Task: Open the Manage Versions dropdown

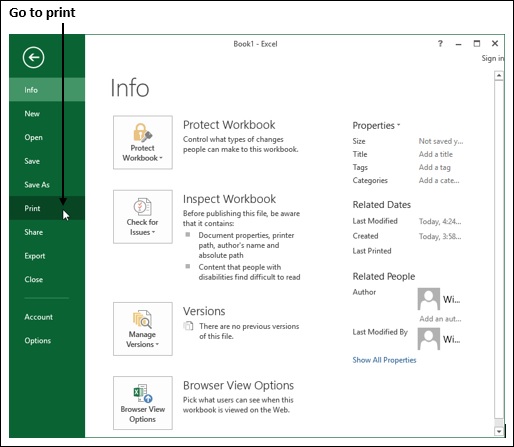Action: coord(143,329)
